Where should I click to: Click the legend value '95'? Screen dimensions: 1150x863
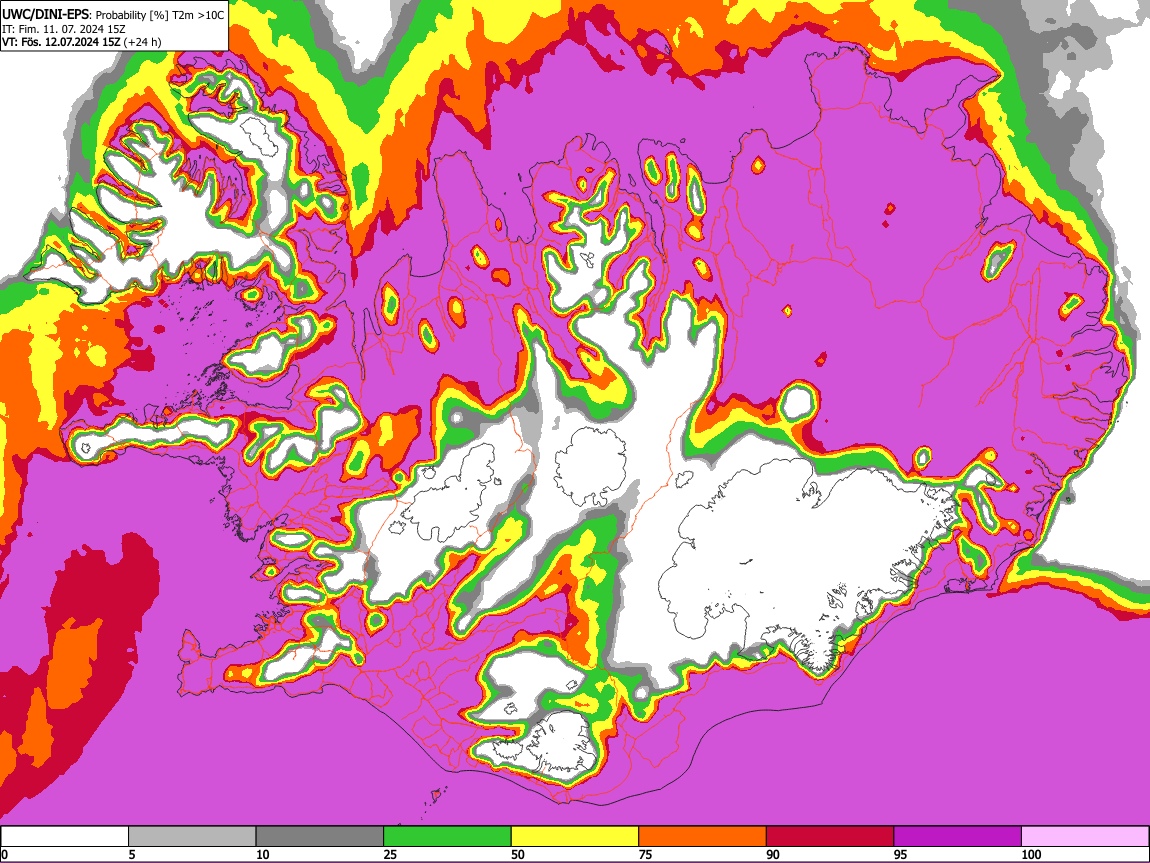click(901, 854)
